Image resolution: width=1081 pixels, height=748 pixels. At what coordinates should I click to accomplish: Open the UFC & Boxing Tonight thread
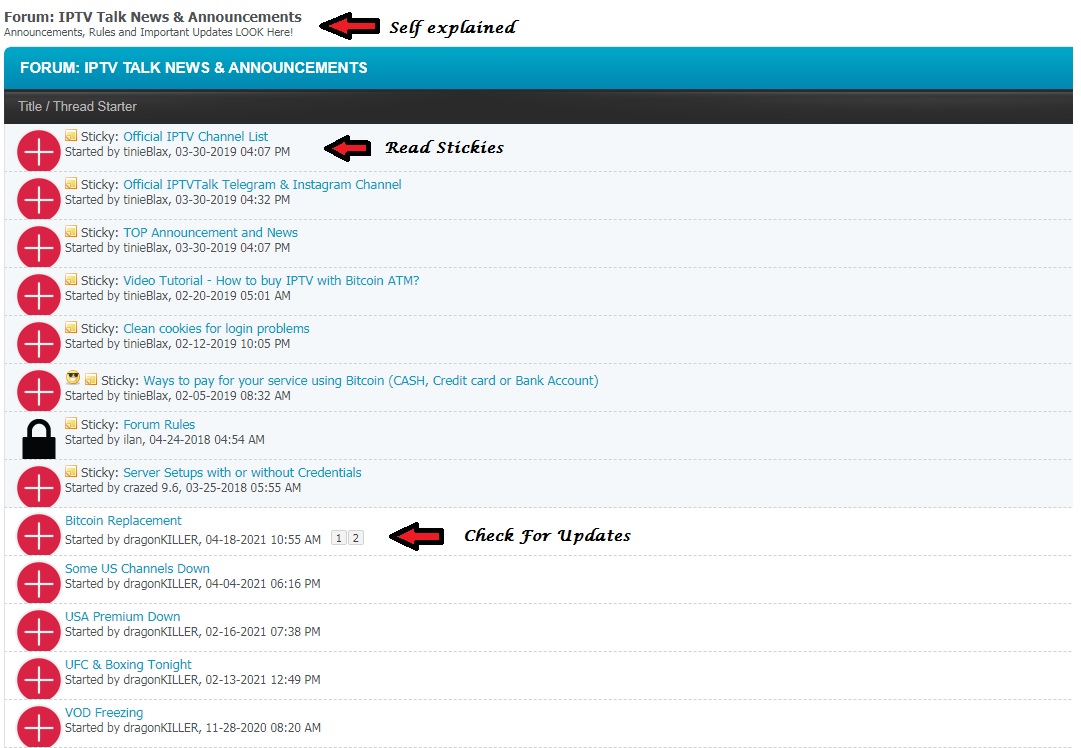point(128,665)
